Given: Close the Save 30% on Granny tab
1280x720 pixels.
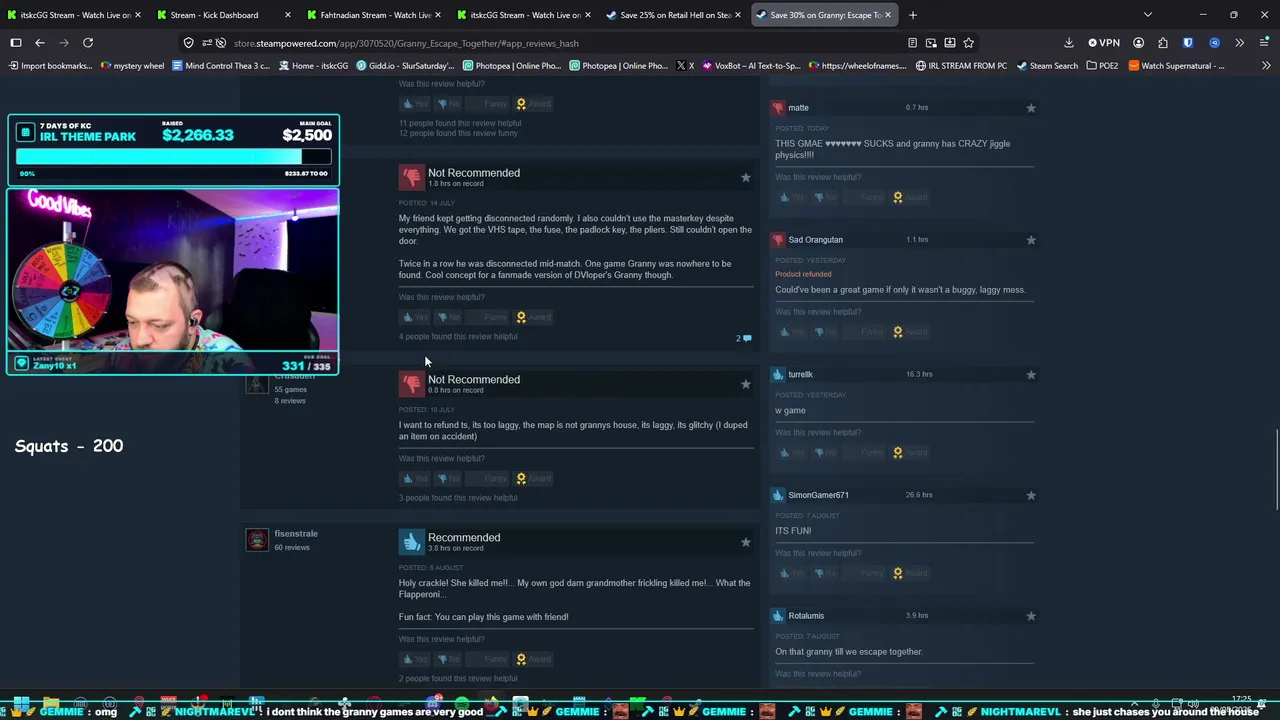Looking at the screenshot, I should [888, 15].
